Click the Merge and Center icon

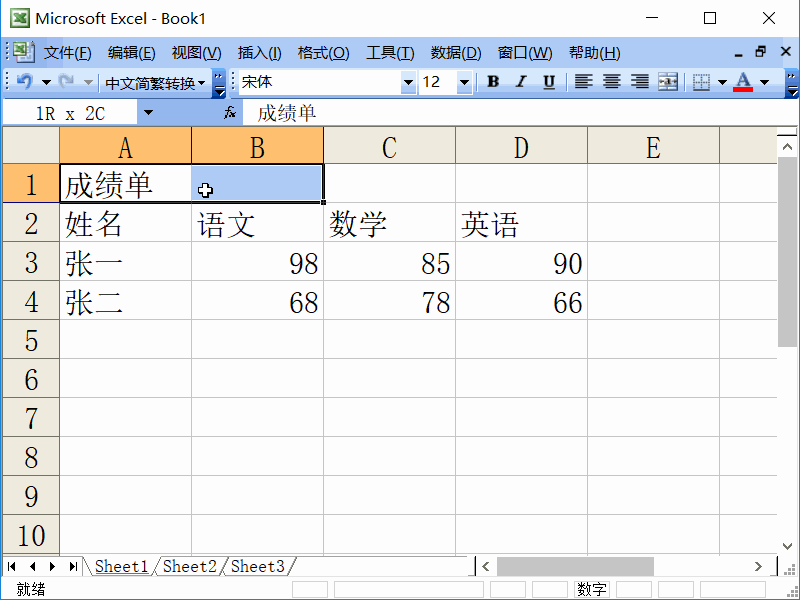(x=666, y=82)
